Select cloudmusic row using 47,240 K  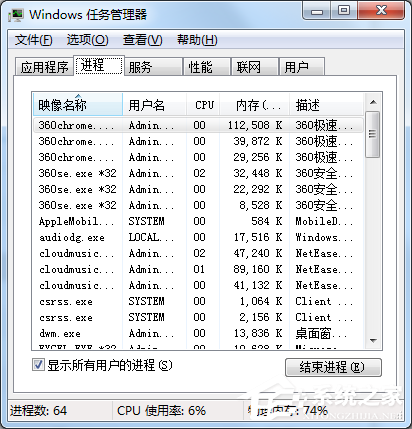pos(198,253)
